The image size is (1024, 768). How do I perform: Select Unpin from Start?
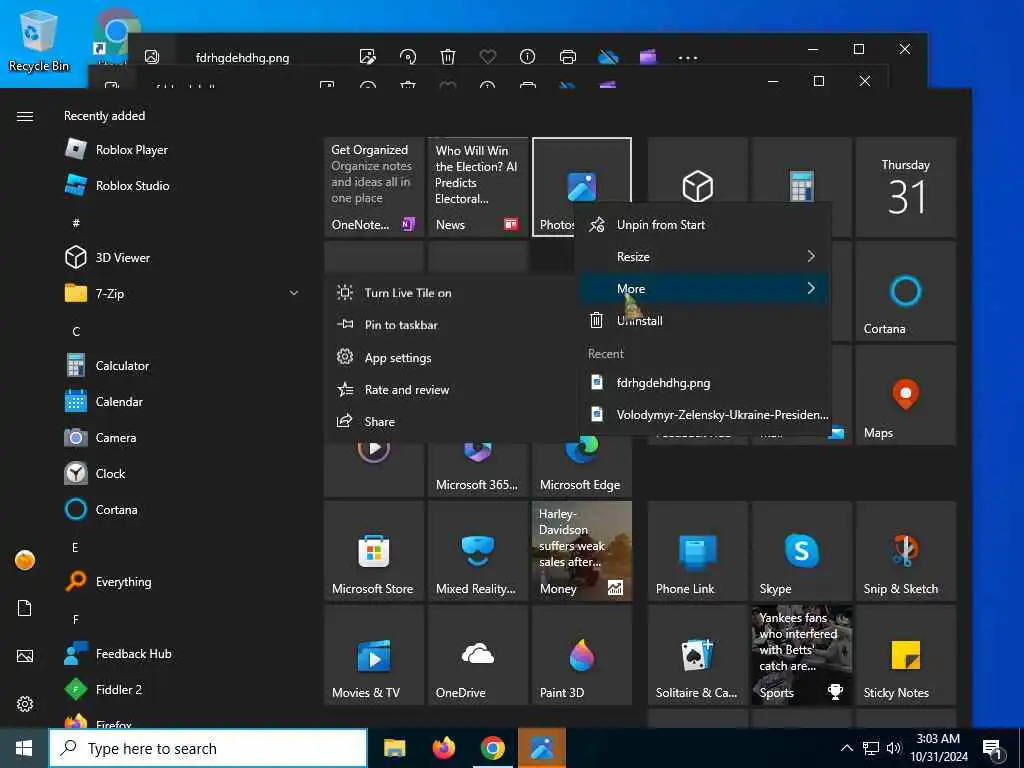[x=705, y=225]
